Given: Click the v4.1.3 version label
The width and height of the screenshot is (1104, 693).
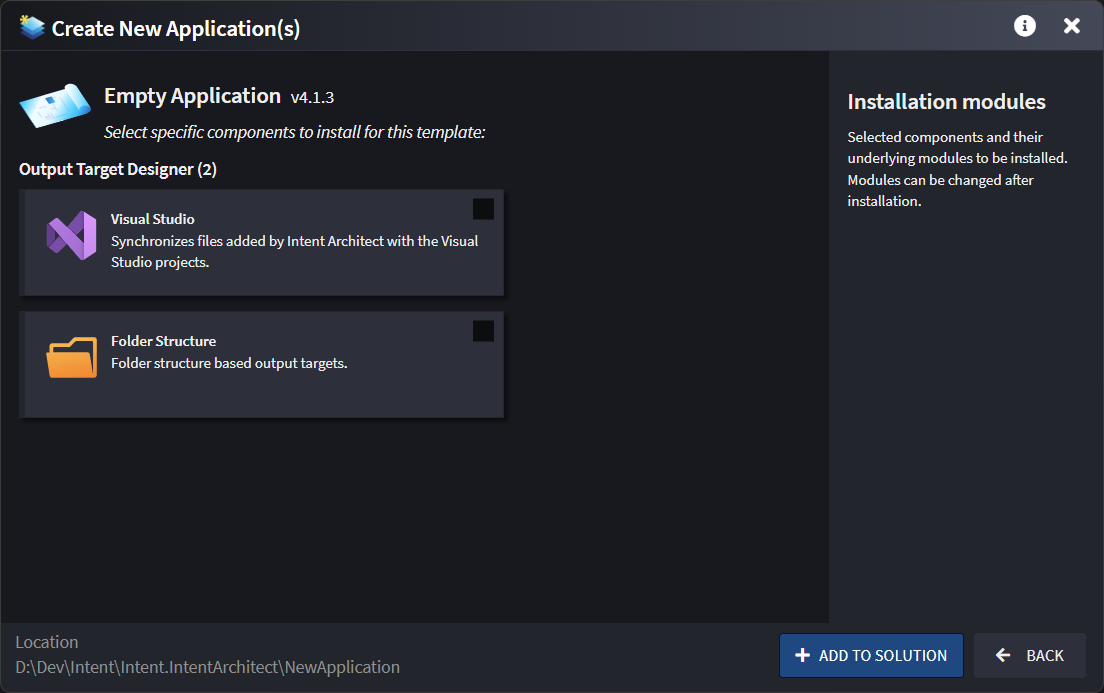Looking at the screenshot, I should (312, 98).
